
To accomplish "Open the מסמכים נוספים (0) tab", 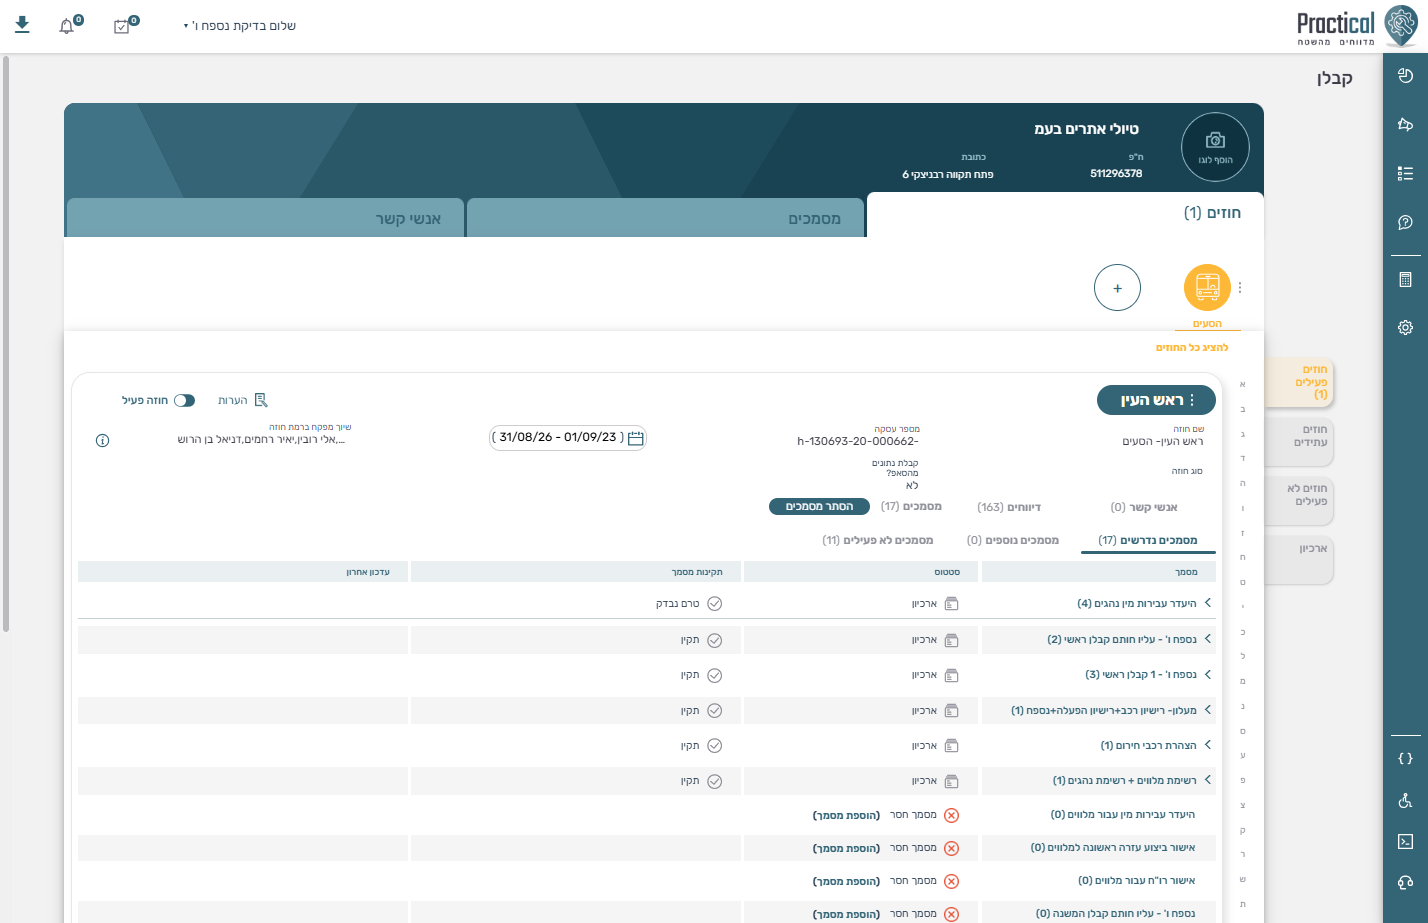I will point(1013,540).
